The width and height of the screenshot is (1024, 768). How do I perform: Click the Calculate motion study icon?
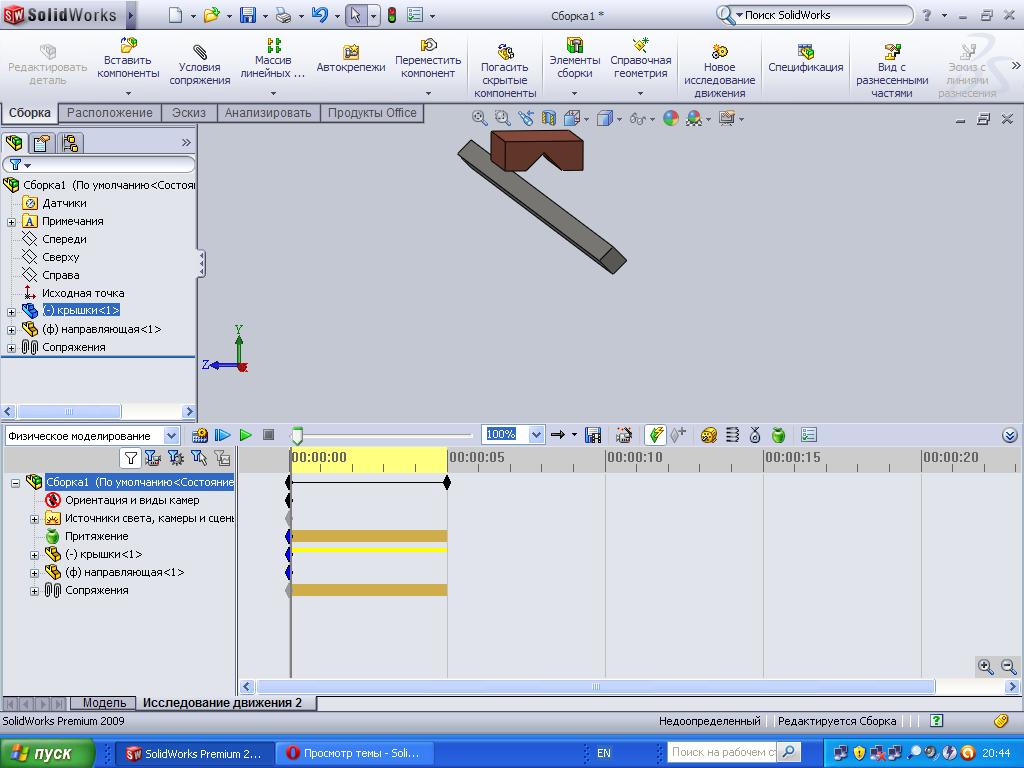click(x=200, y=435)
